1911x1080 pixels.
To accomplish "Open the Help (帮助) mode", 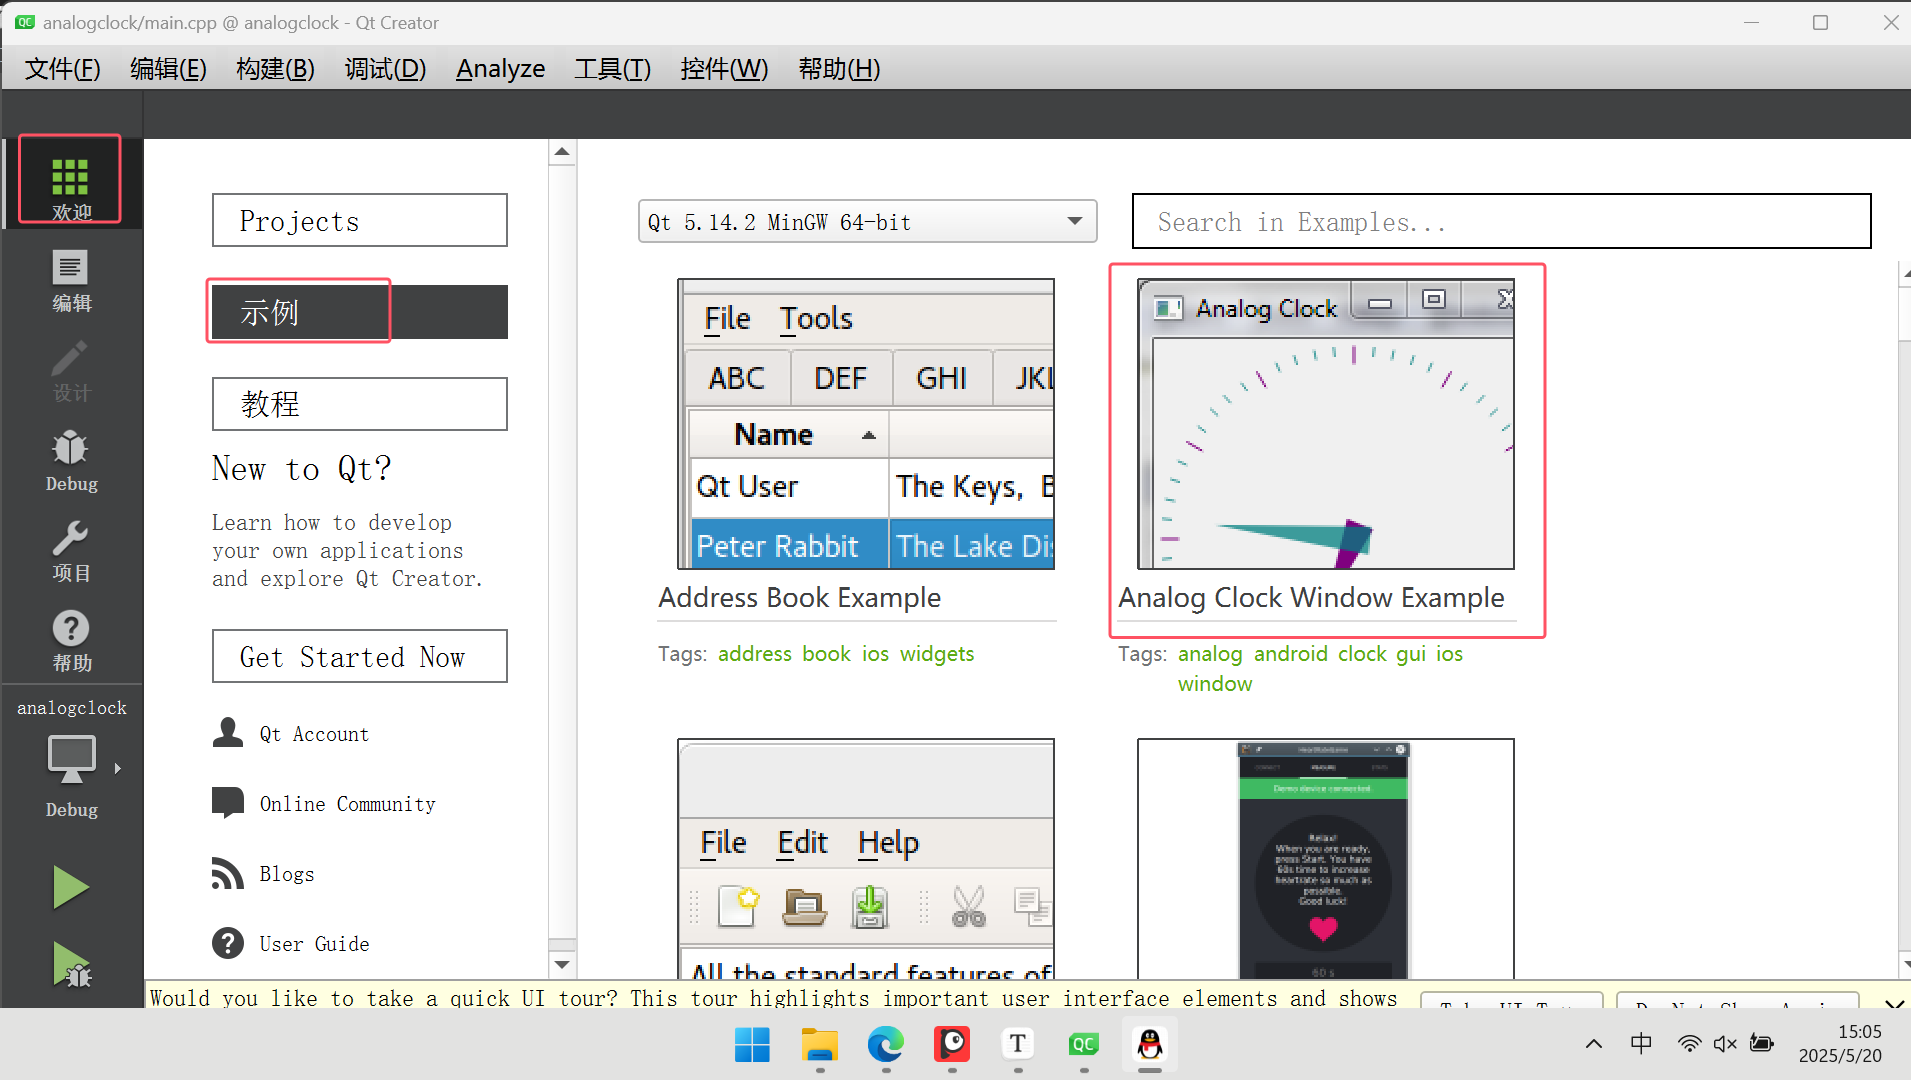I will 71,641.
